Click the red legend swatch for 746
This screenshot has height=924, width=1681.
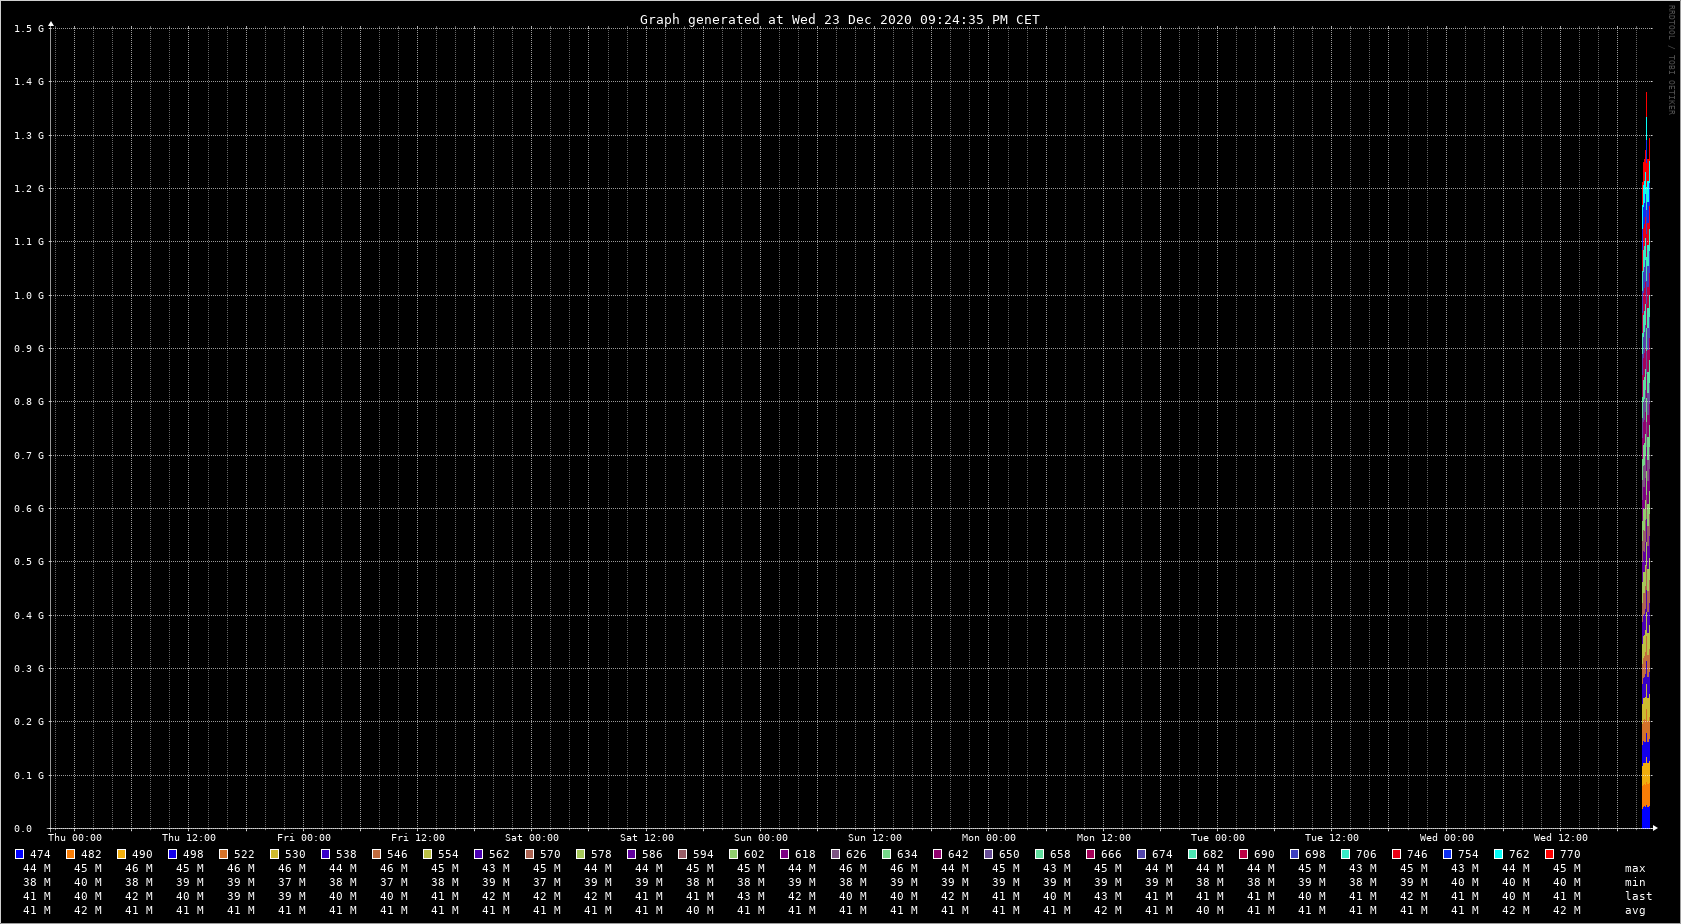pos(1397,854)
